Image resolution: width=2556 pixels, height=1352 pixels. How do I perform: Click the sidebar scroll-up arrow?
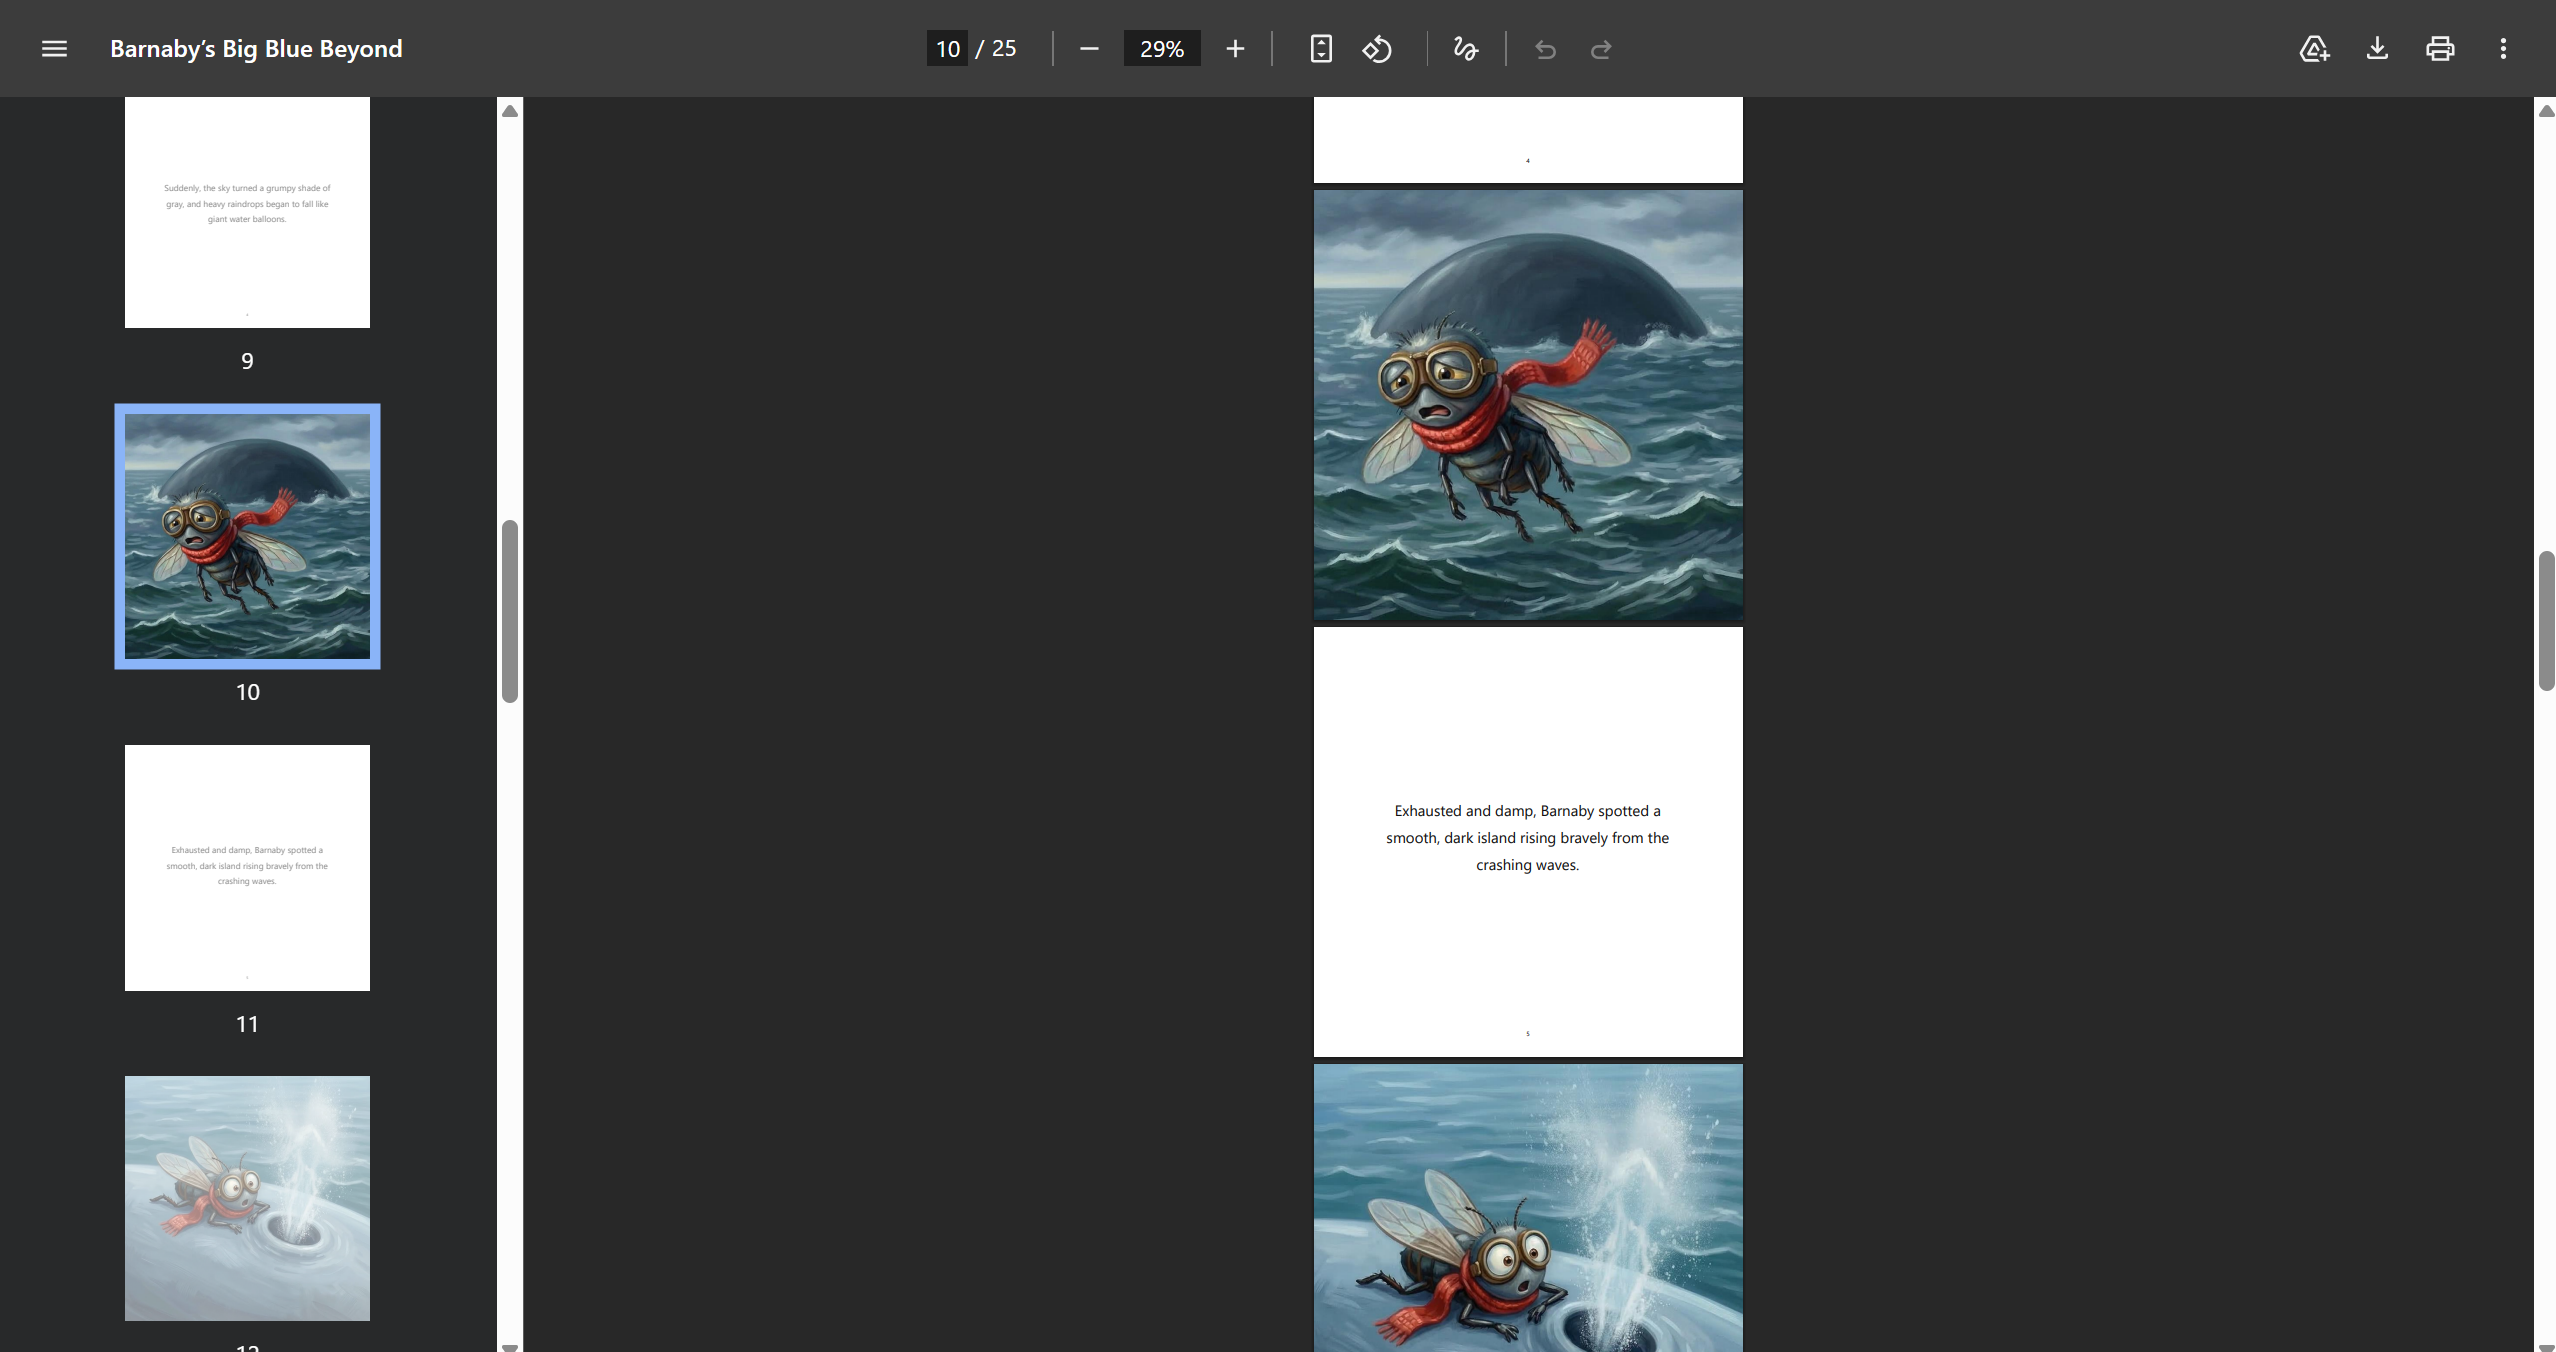(509, 111)
